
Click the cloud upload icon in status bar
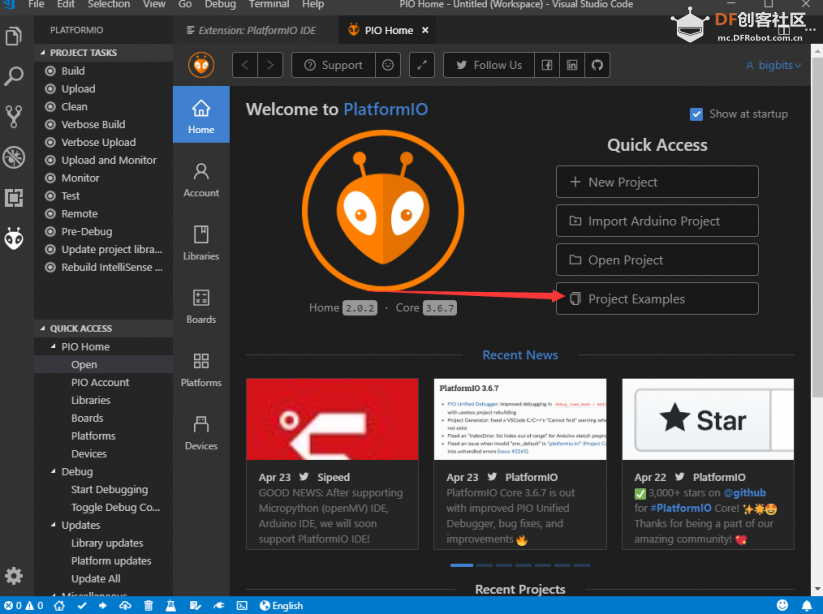click(125, 606)
